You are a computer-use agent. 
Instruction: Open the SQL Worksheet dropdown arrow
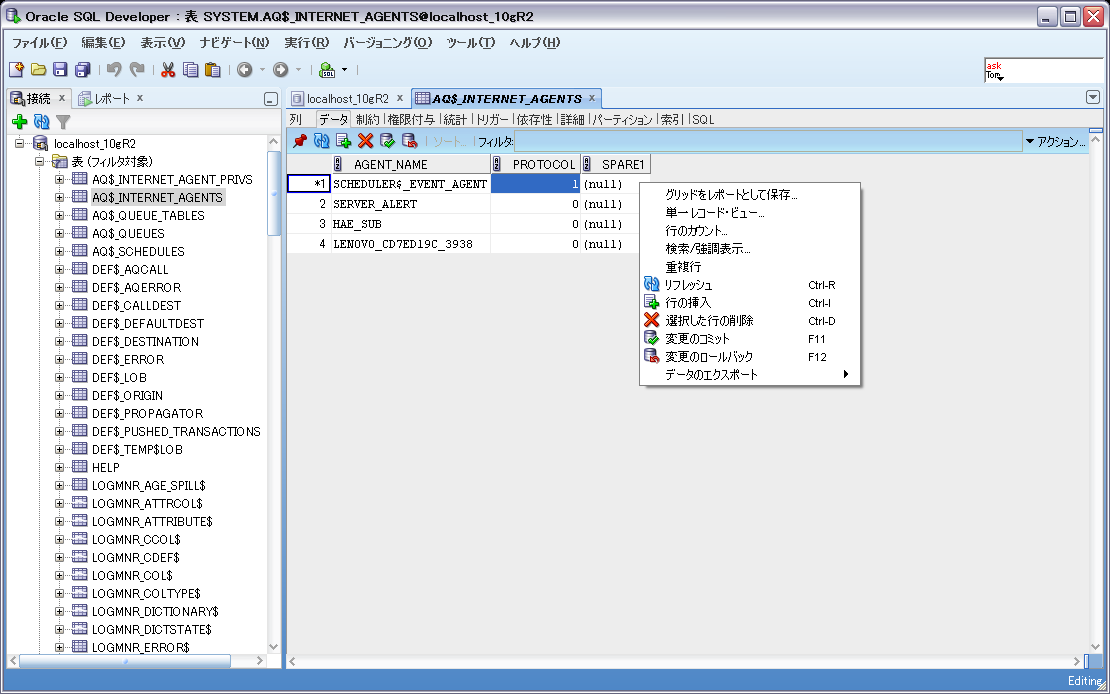(345, 69)
